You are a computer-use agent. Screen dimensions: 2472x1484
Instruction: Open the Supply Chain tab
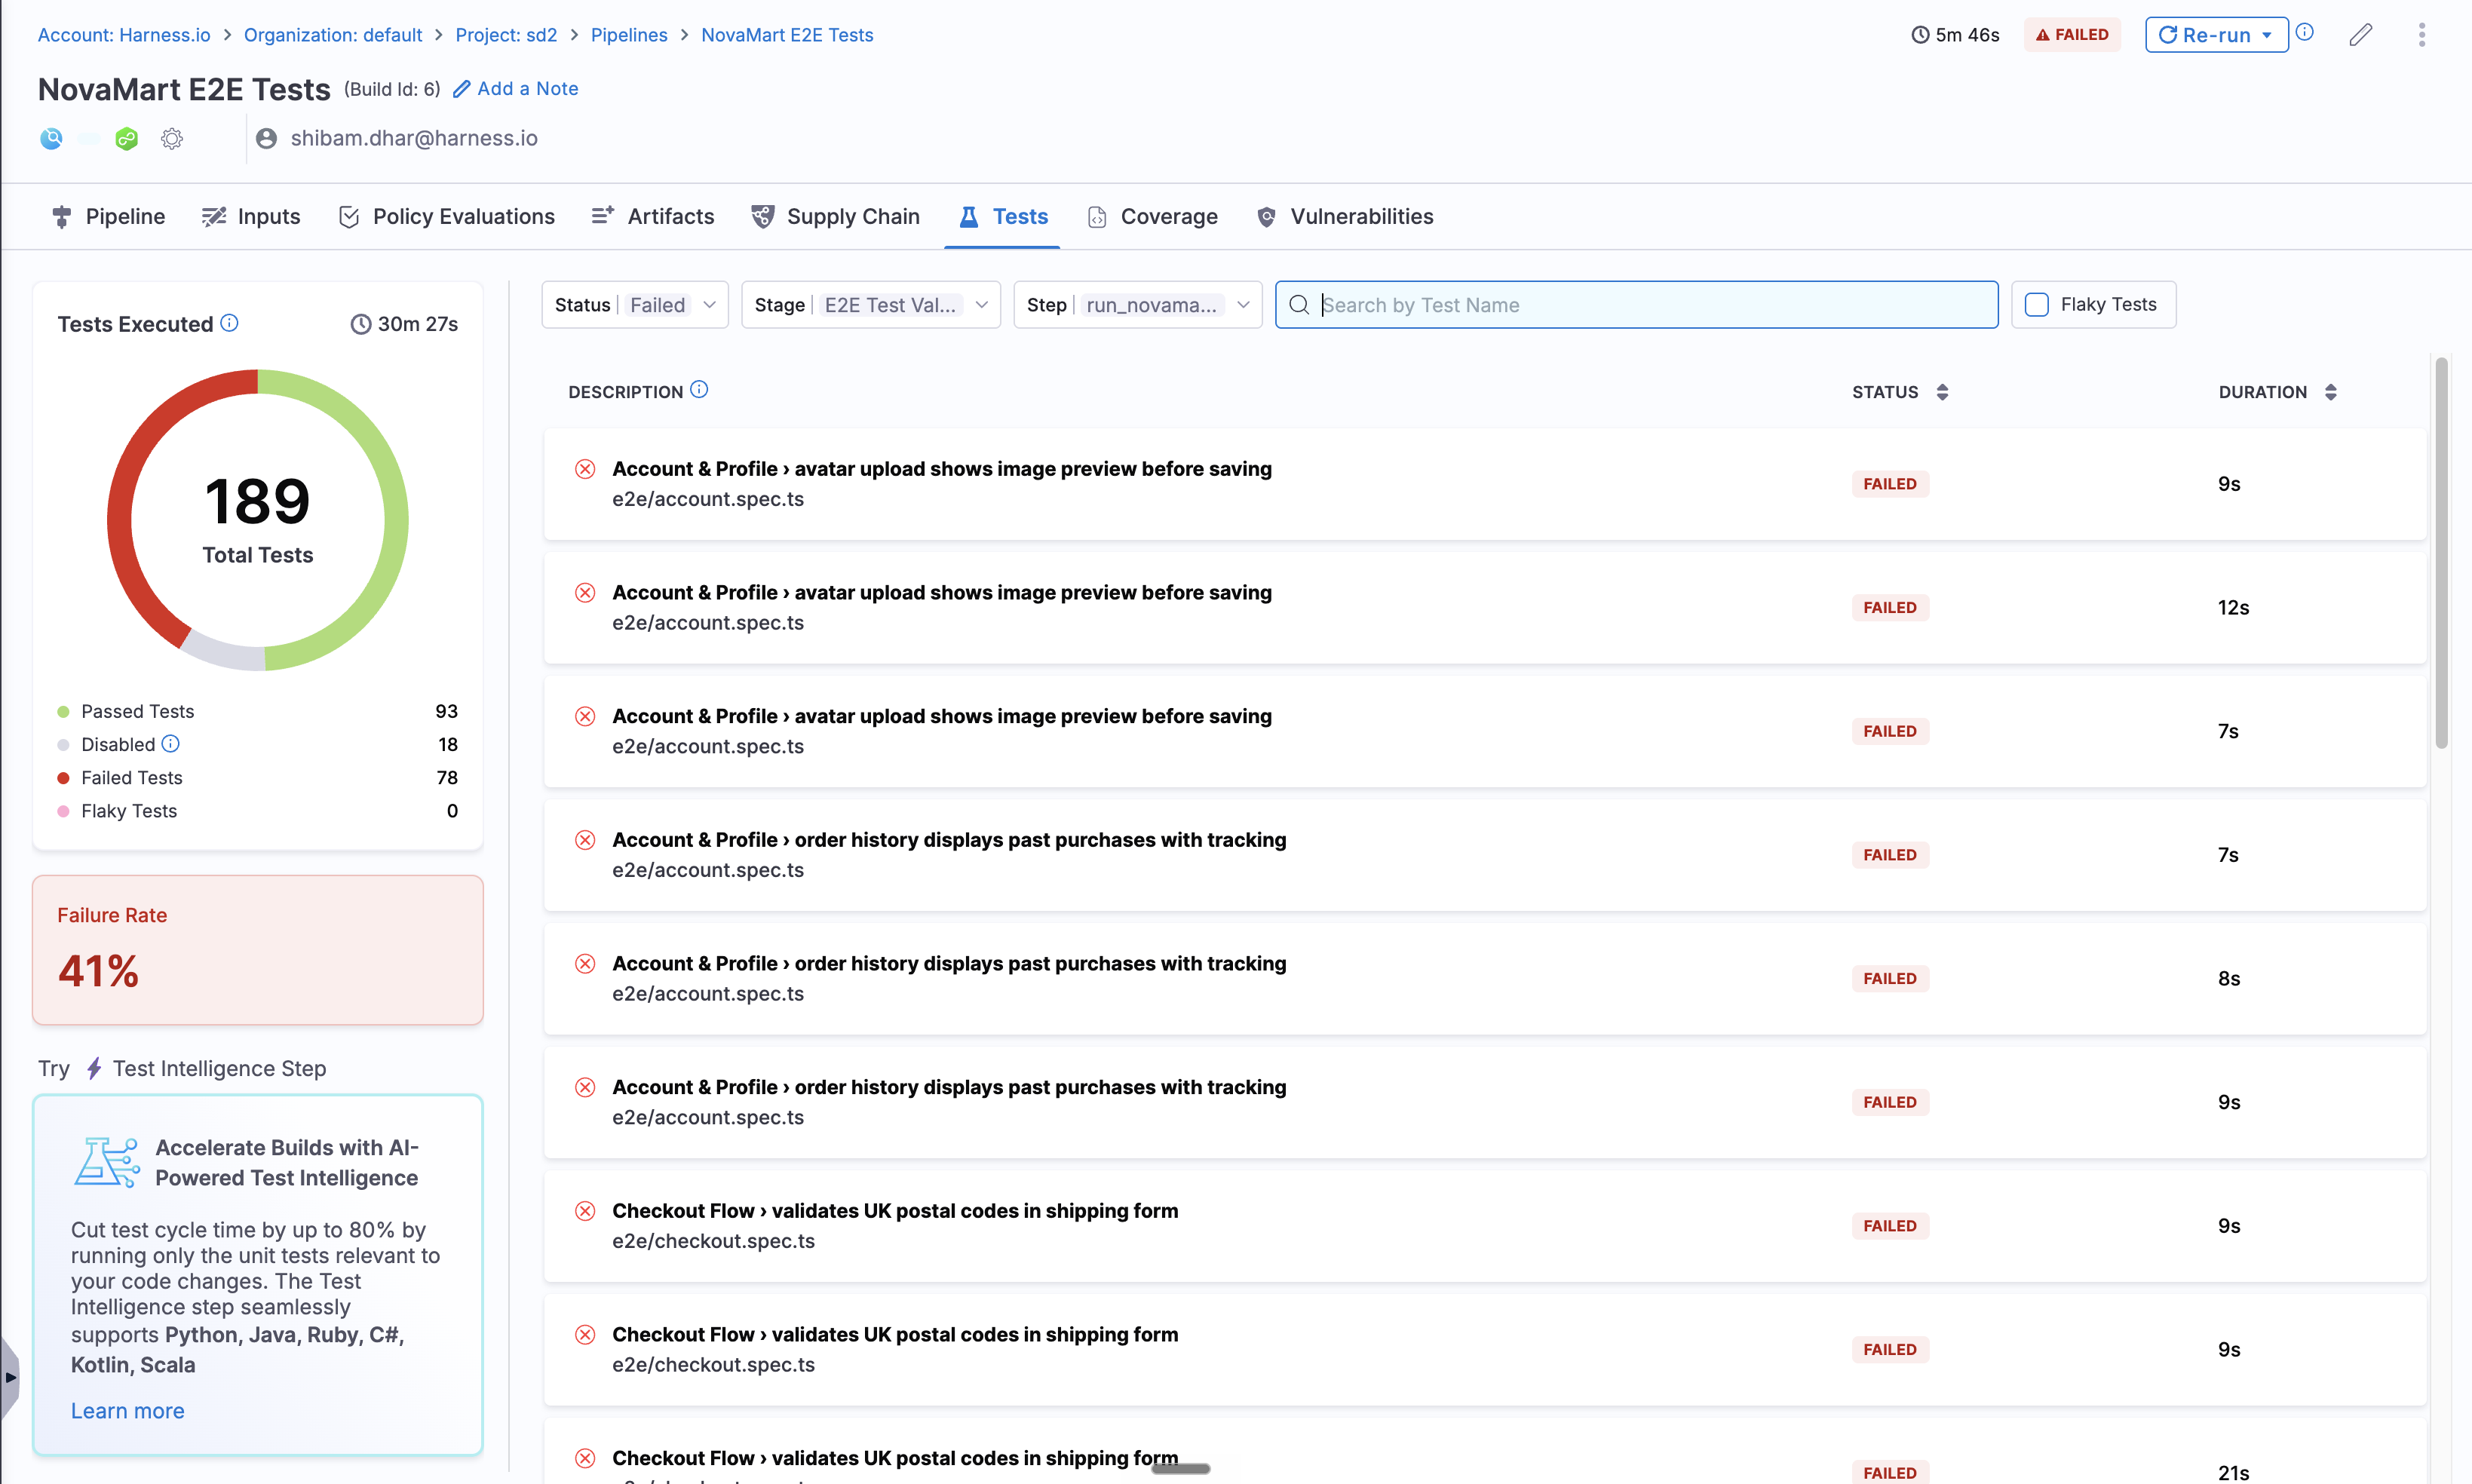tap(835, 216)
